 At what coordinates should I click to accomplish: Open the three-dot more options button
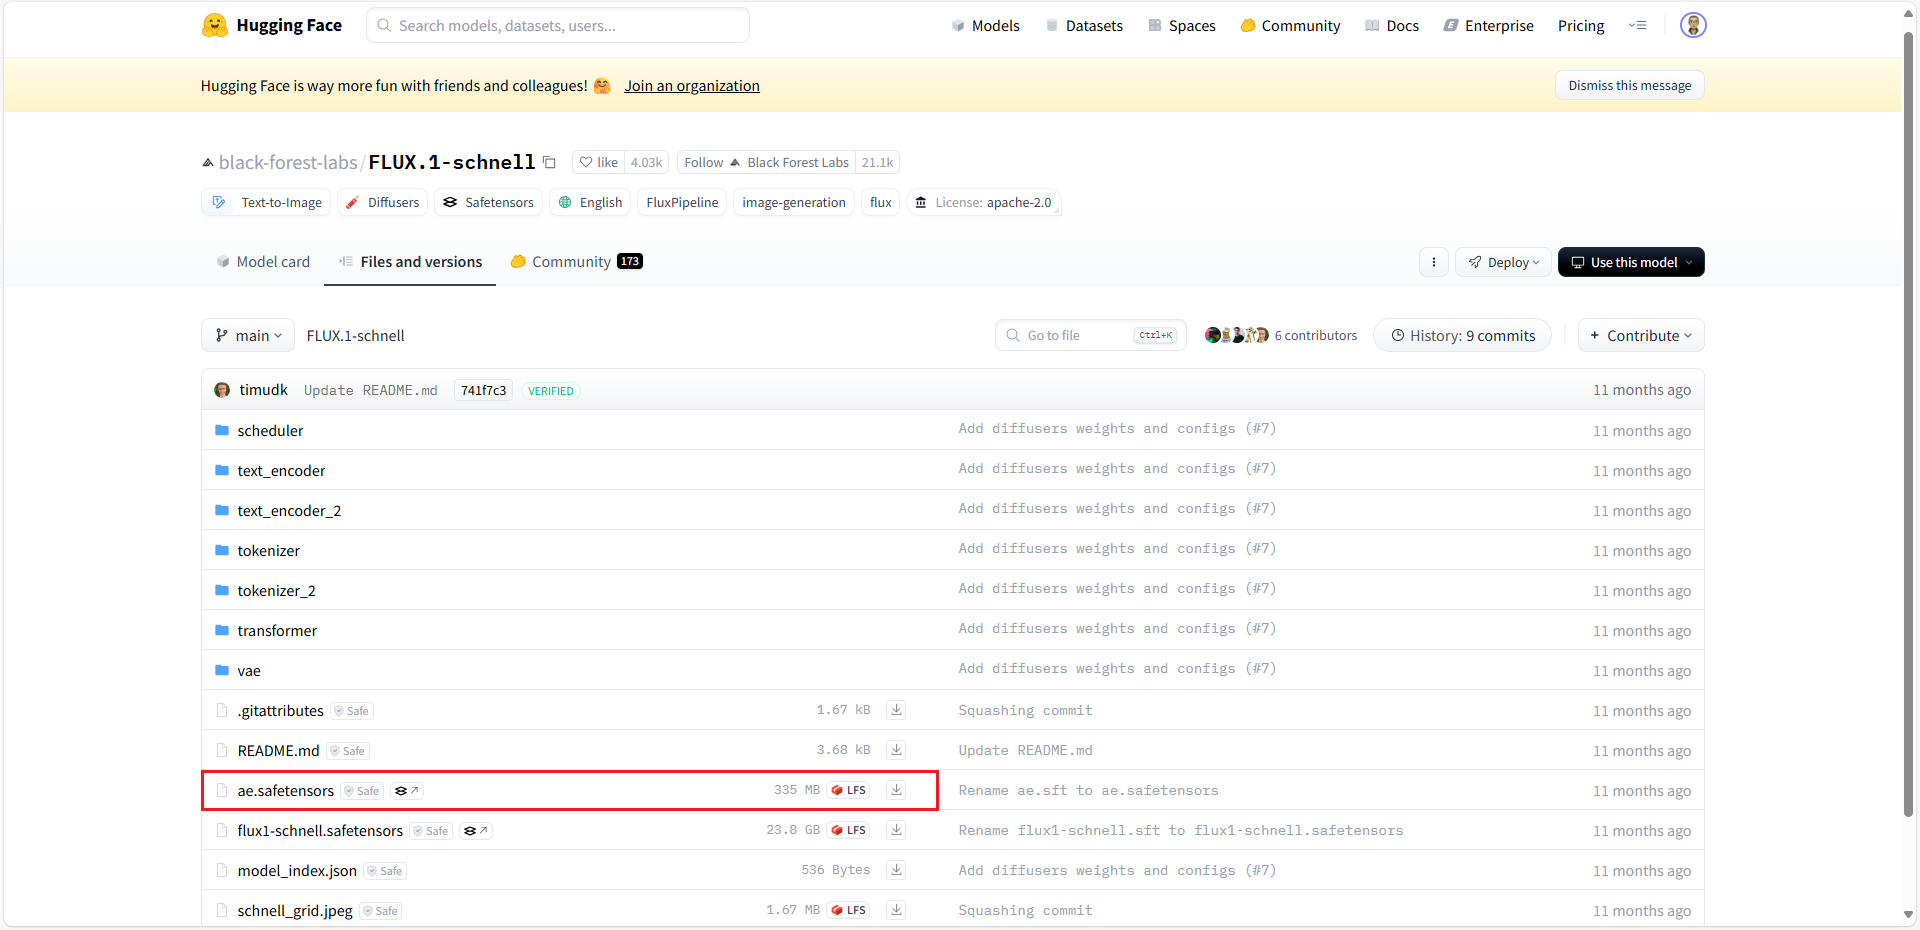tap(1433, 262)
